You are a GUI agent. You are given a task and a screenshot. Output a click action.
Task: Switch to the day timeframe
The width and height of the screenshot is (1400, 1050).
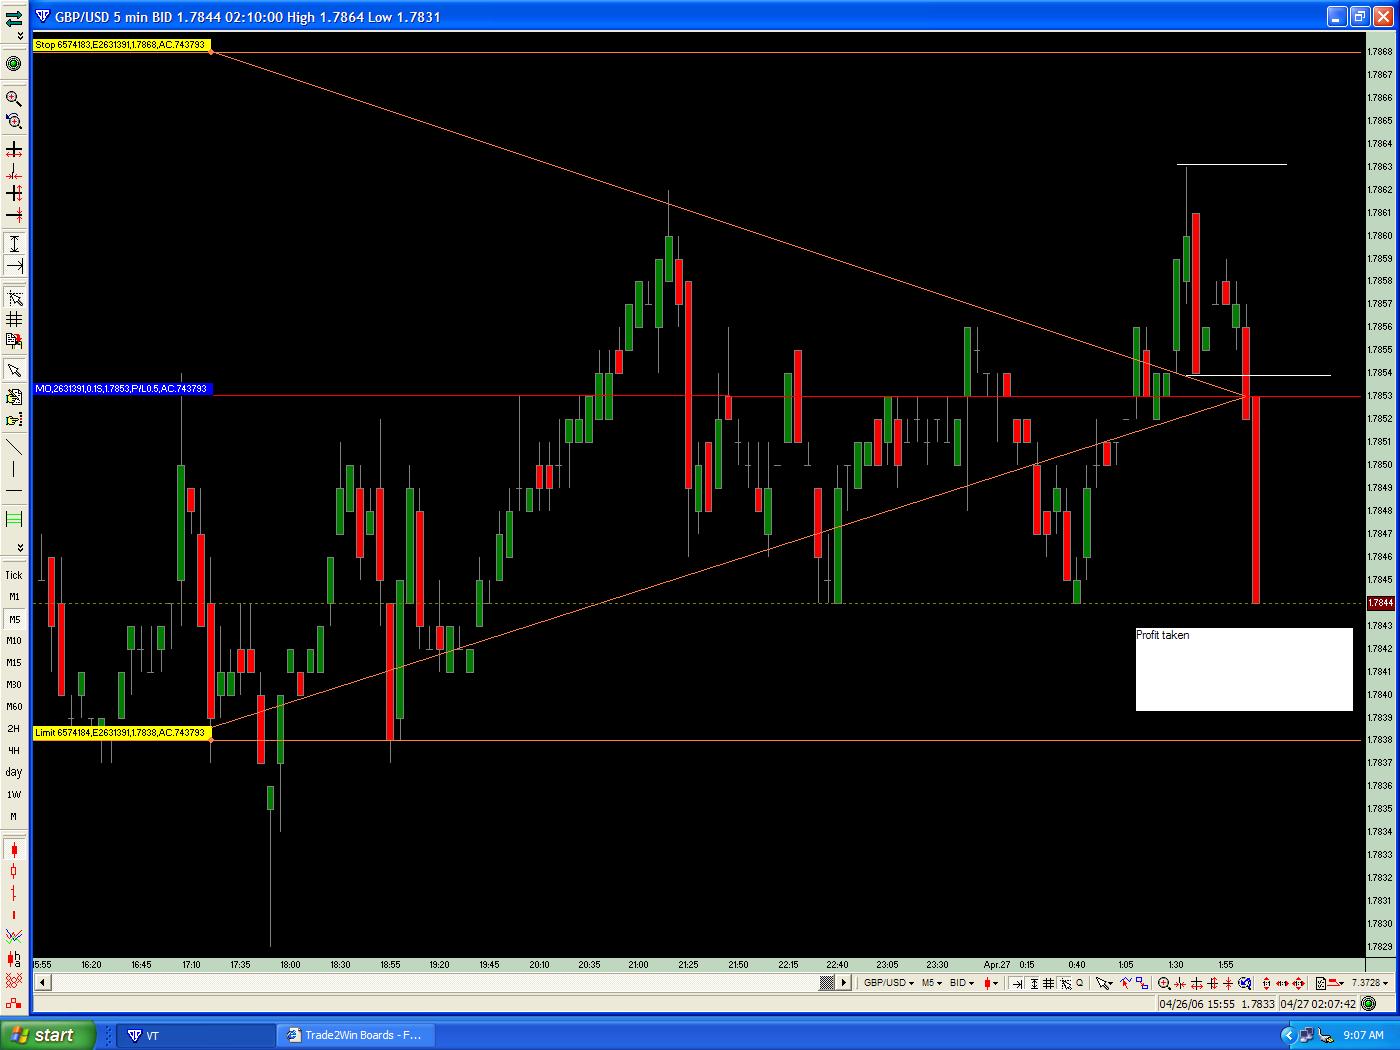14,772
